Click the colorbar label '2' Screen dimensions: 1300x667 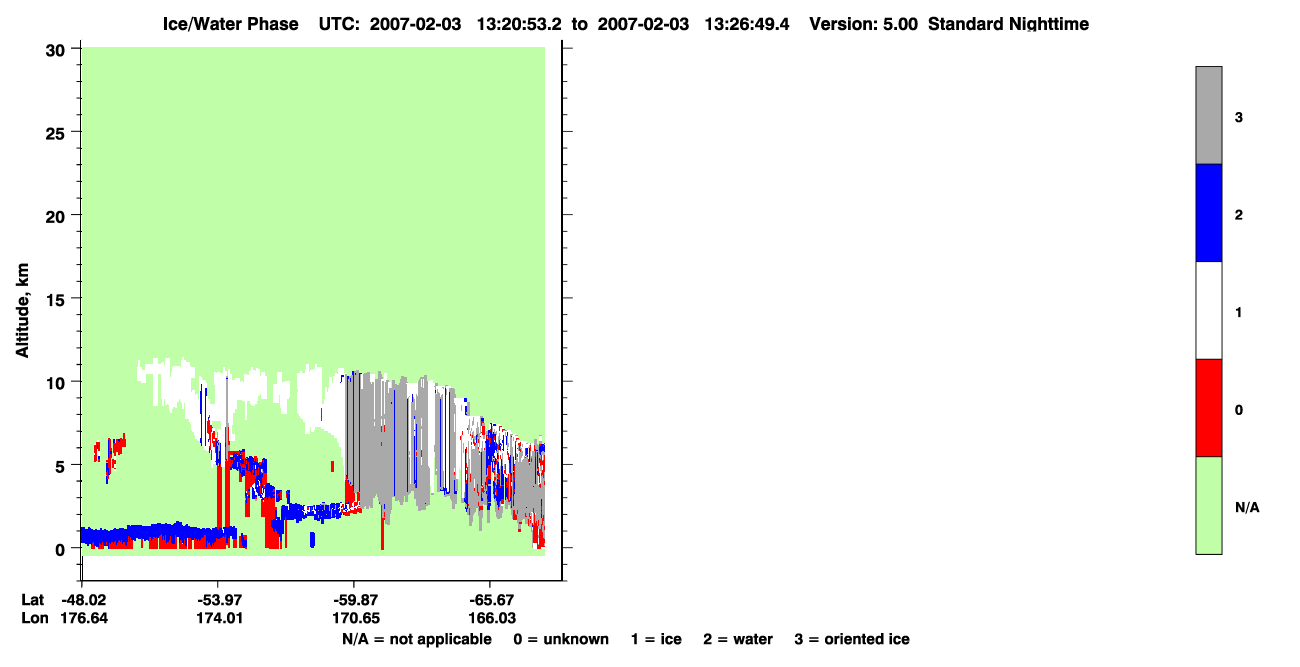point(1239,215)
